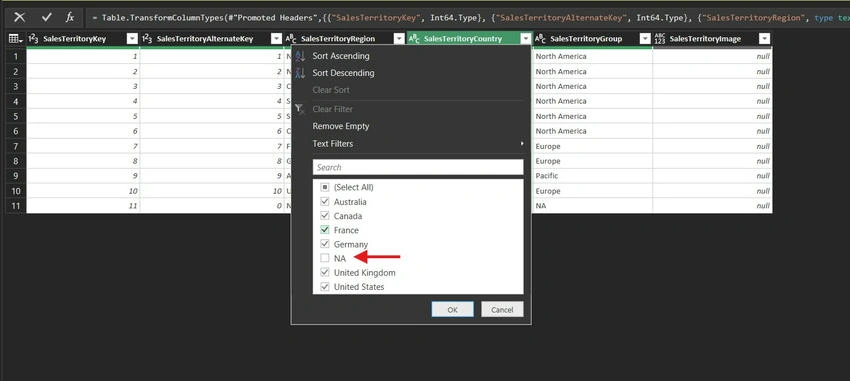Screen dimensions: 850x381
Task: Click SalesTerritoryImage ABC123 type icon
Action: (x=660, y=38)
